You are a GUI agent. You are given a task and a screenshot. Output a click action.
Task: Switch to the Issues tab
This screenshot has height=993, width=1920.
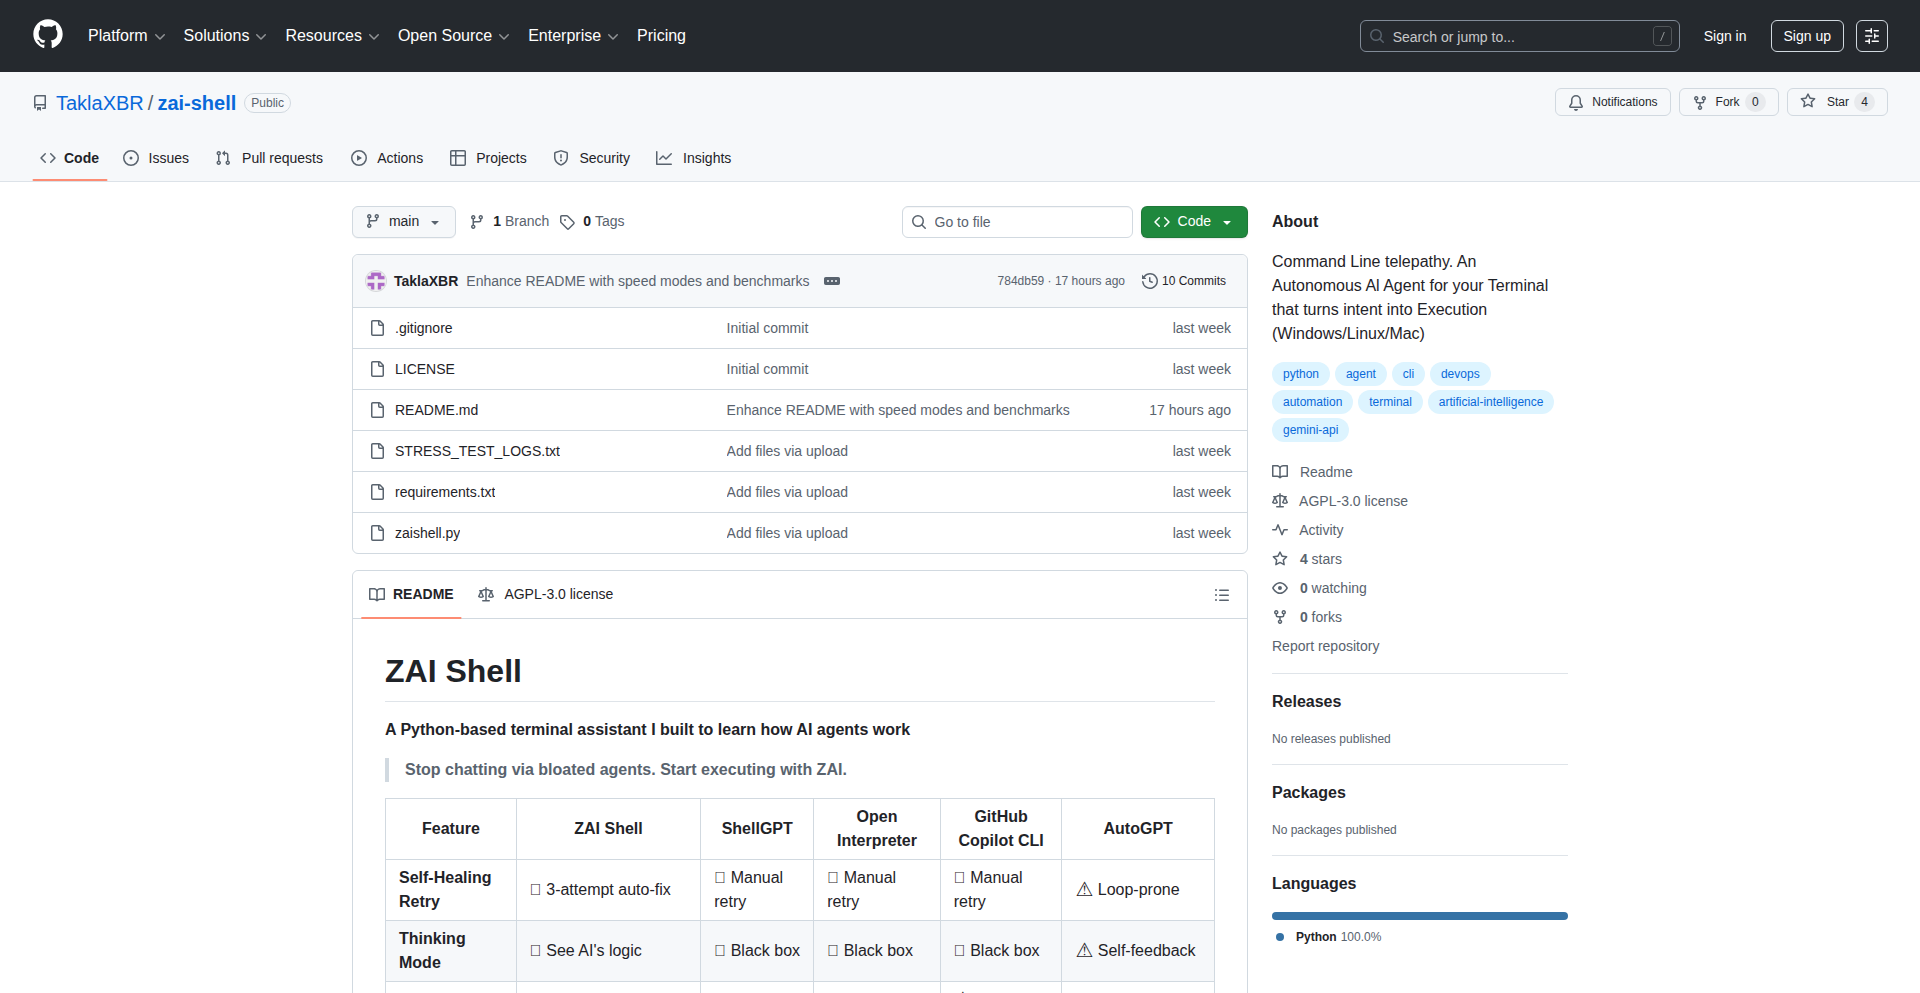[156, 158]
